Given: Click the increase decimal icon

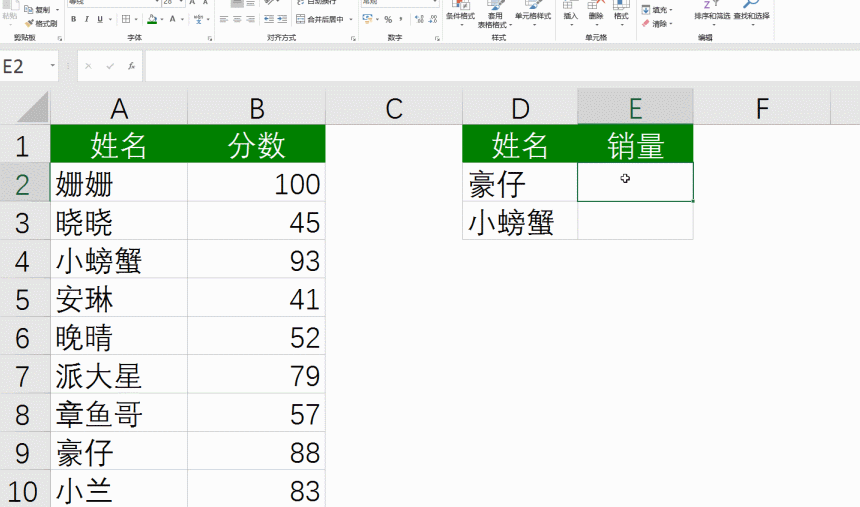Looking at the screenshot, I should (x=420, y=19).
